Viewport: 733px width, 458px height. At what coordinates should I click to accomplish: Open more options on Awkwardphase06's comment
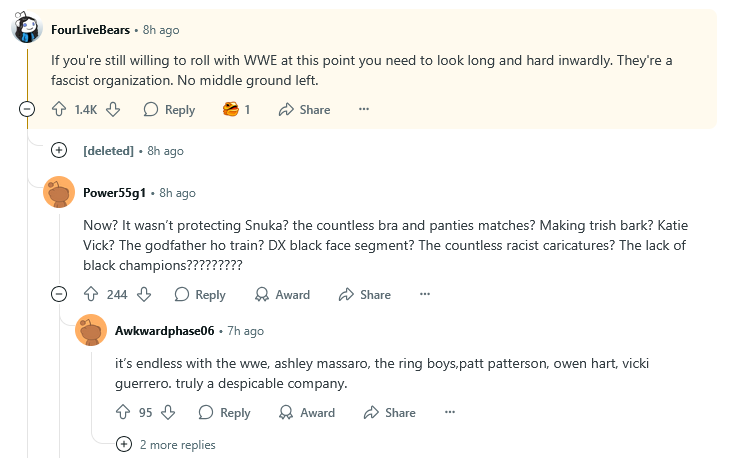pos(450,412)
